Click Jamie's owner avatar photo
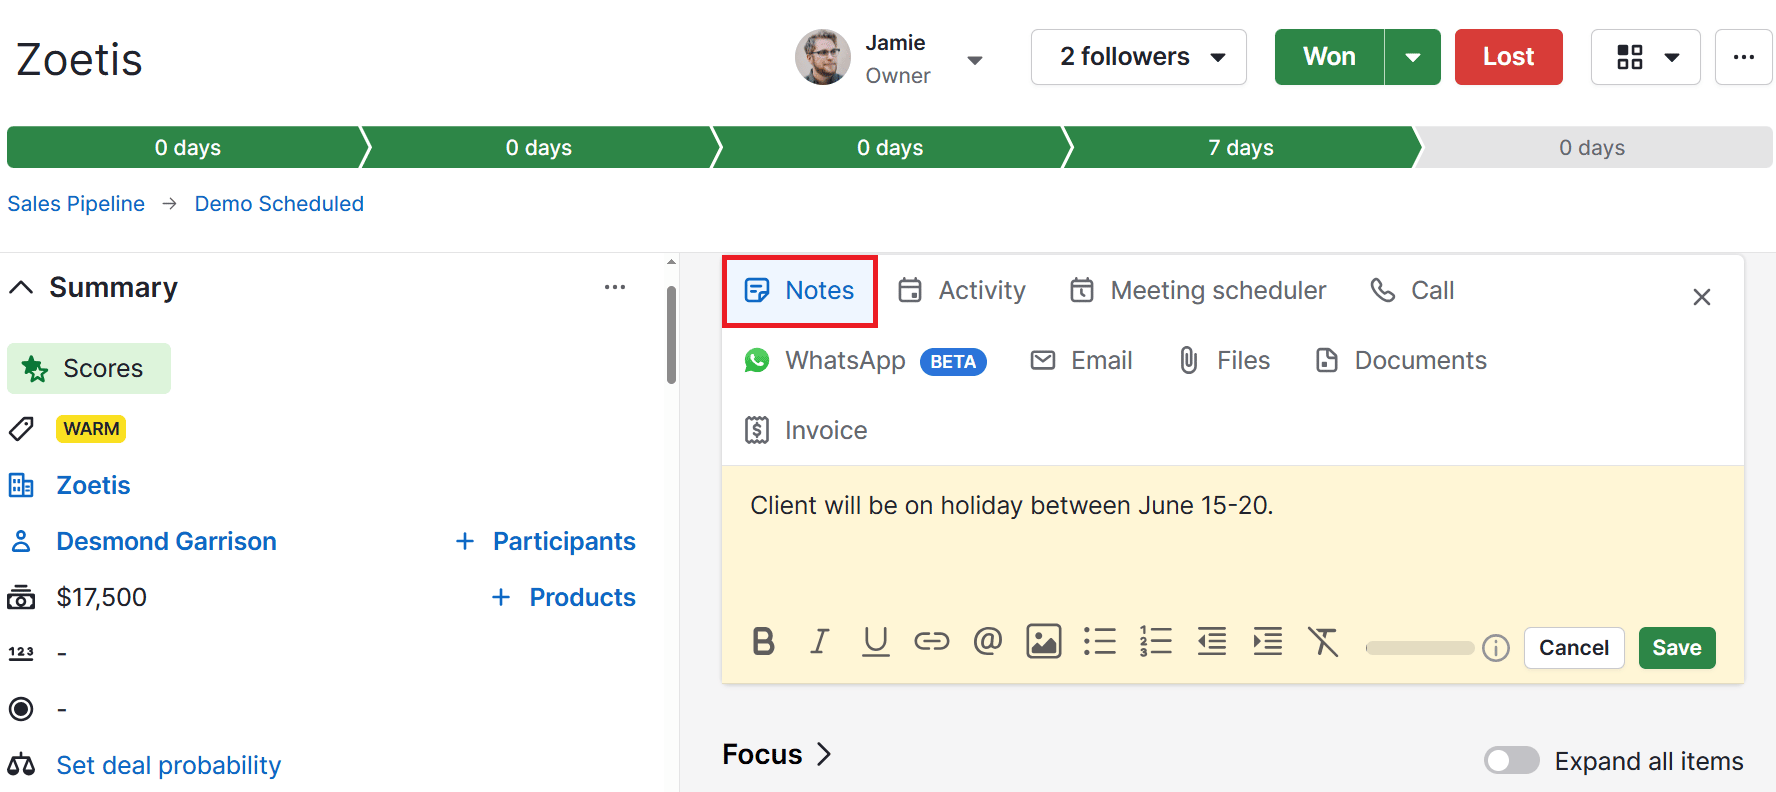The height and width of the screenshot is (792, 1776). click(x=823, y=57)
